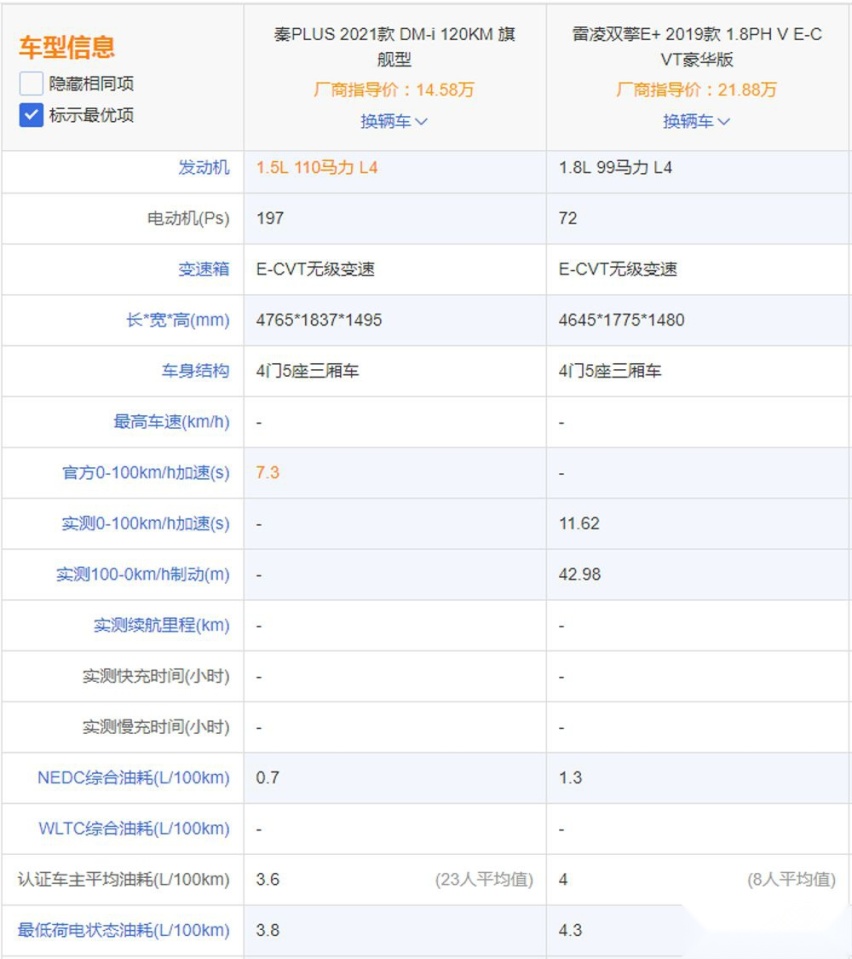Click 官方0-100km/h加速(s) link
The height and width of the screenshot is (959, 852).
[146, 473]
